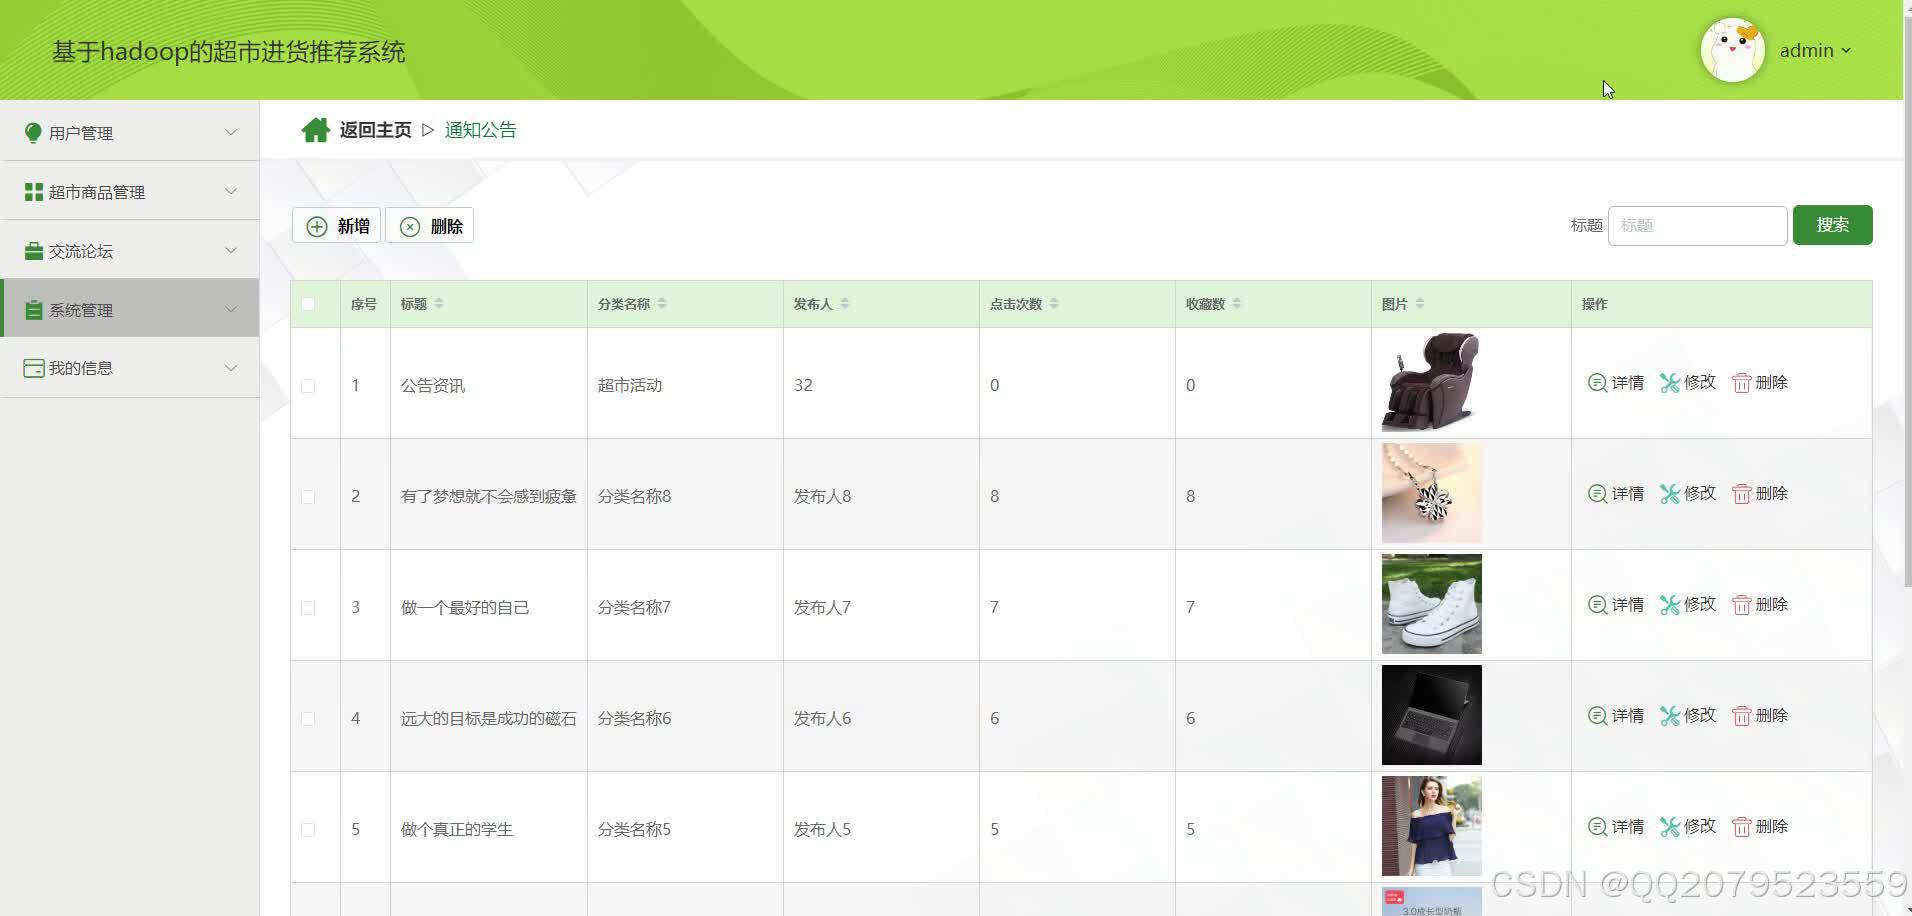Expand the 超市商品管理 chevron
This screenshot has height=916, width=1912.
(231, 191)
